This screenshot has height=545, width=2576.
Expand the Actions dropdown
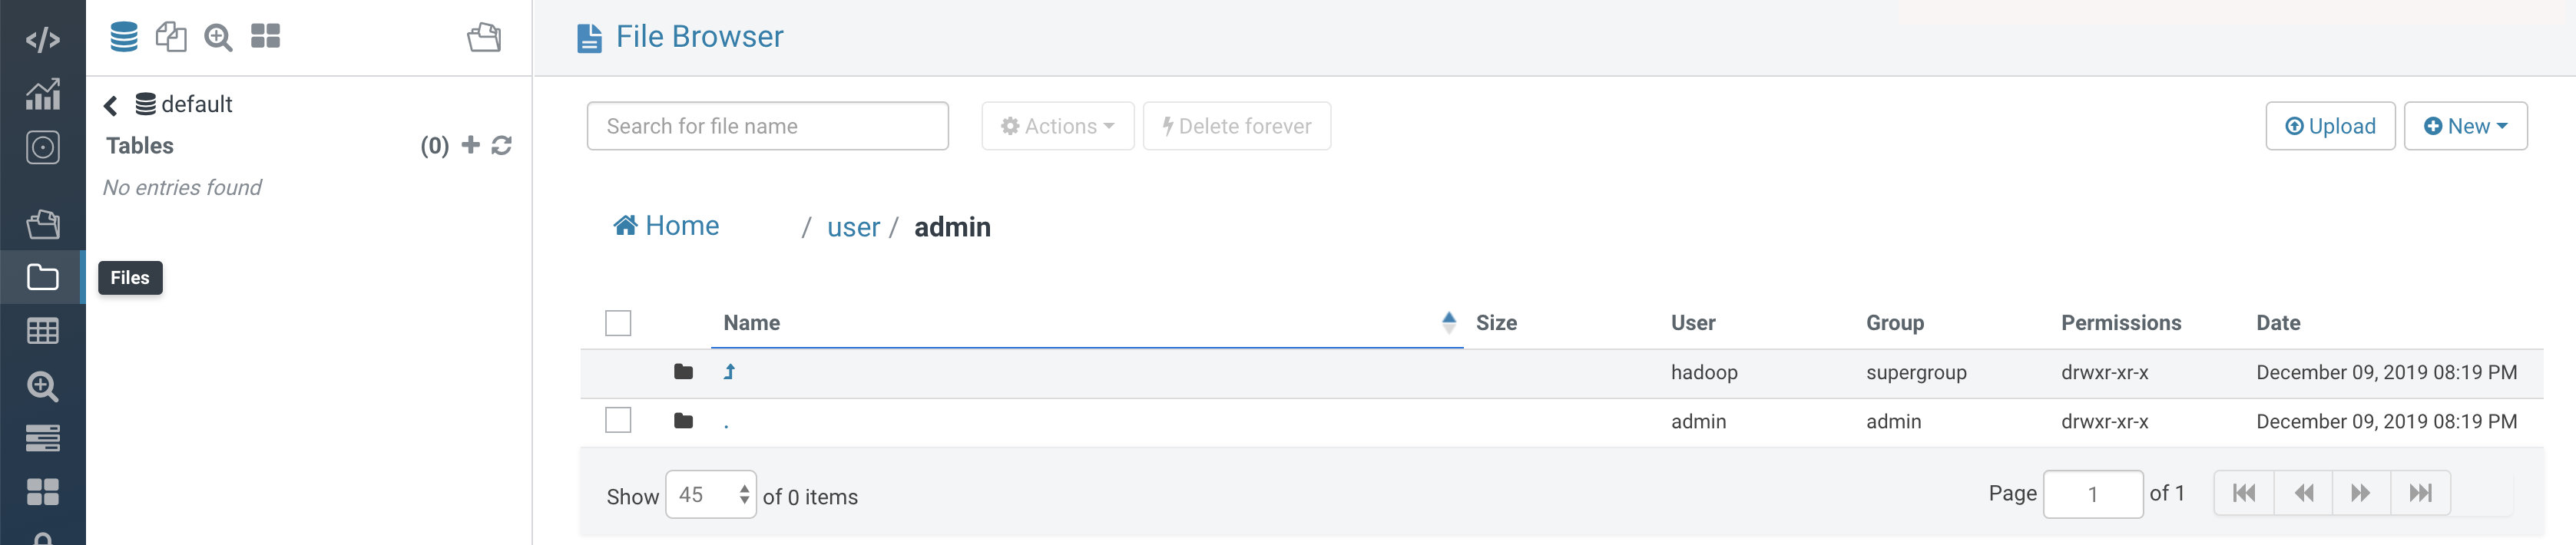(x=1057, y=126)
